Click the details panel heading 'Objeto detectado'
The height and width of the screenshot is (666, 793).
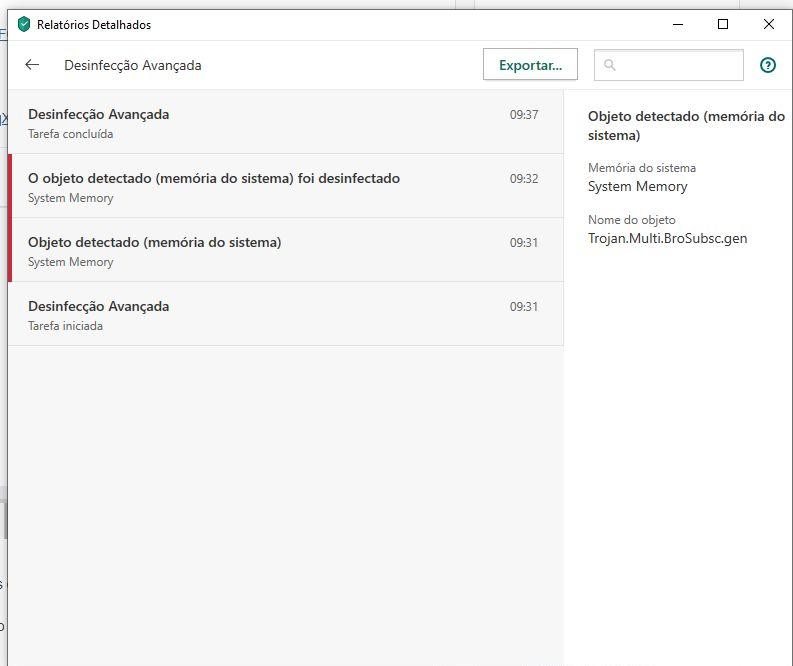point(686,125)
